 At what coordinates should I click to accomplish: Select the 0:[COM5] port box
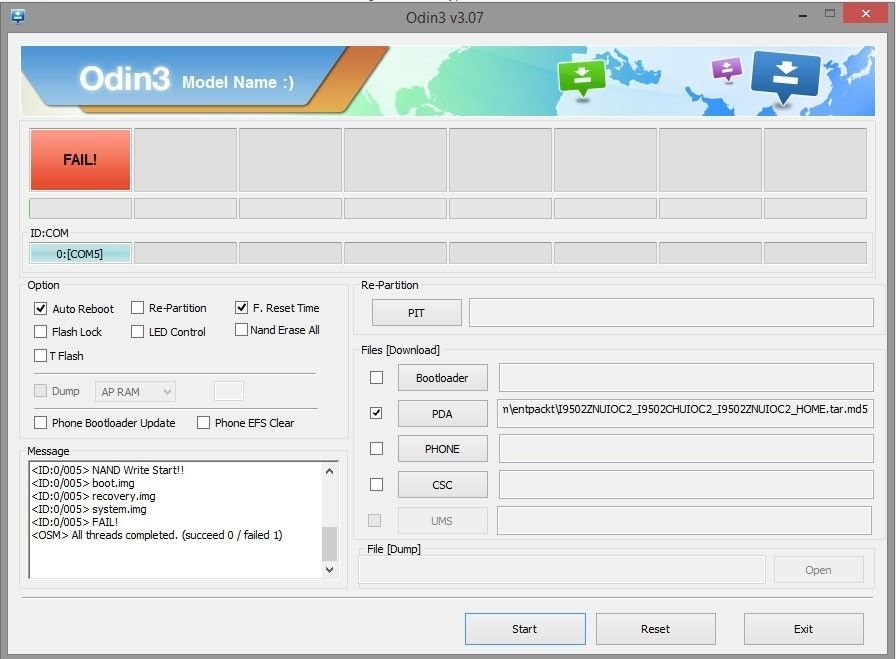(x=80, y=253)
